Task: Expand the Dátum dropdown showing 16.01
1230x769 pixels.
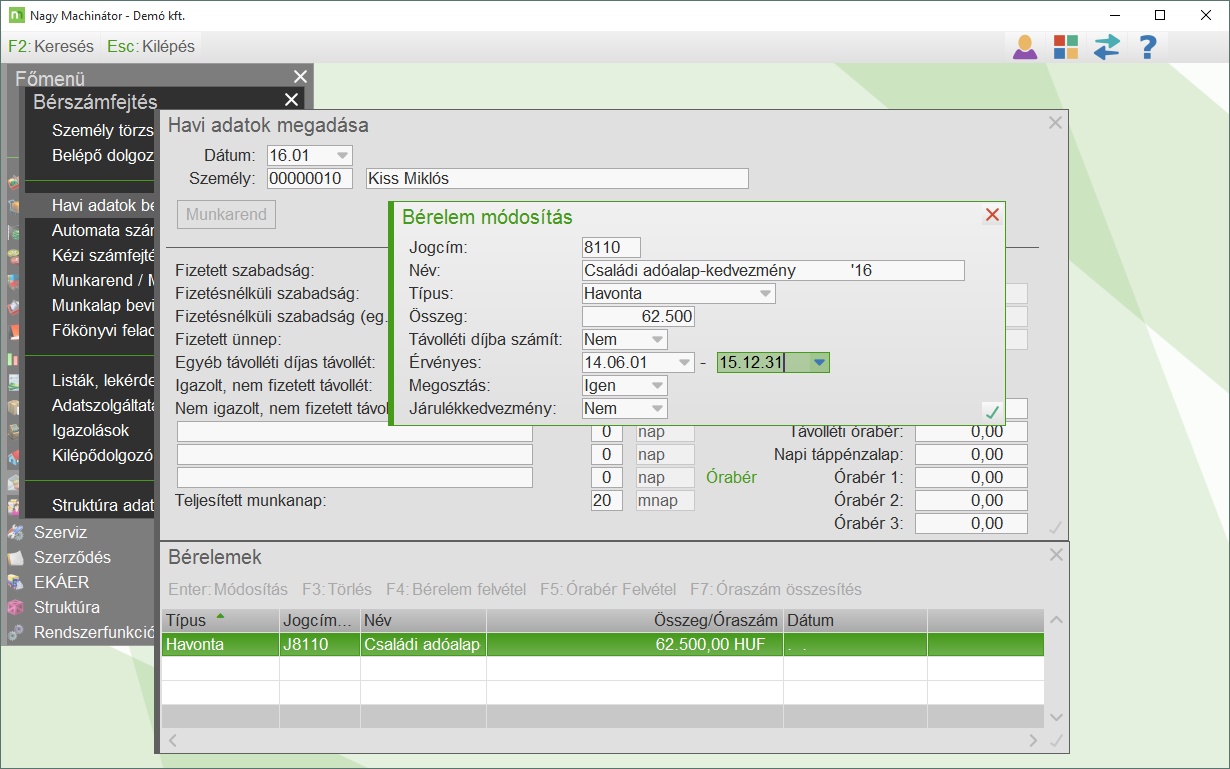Action: click(342, 155)
